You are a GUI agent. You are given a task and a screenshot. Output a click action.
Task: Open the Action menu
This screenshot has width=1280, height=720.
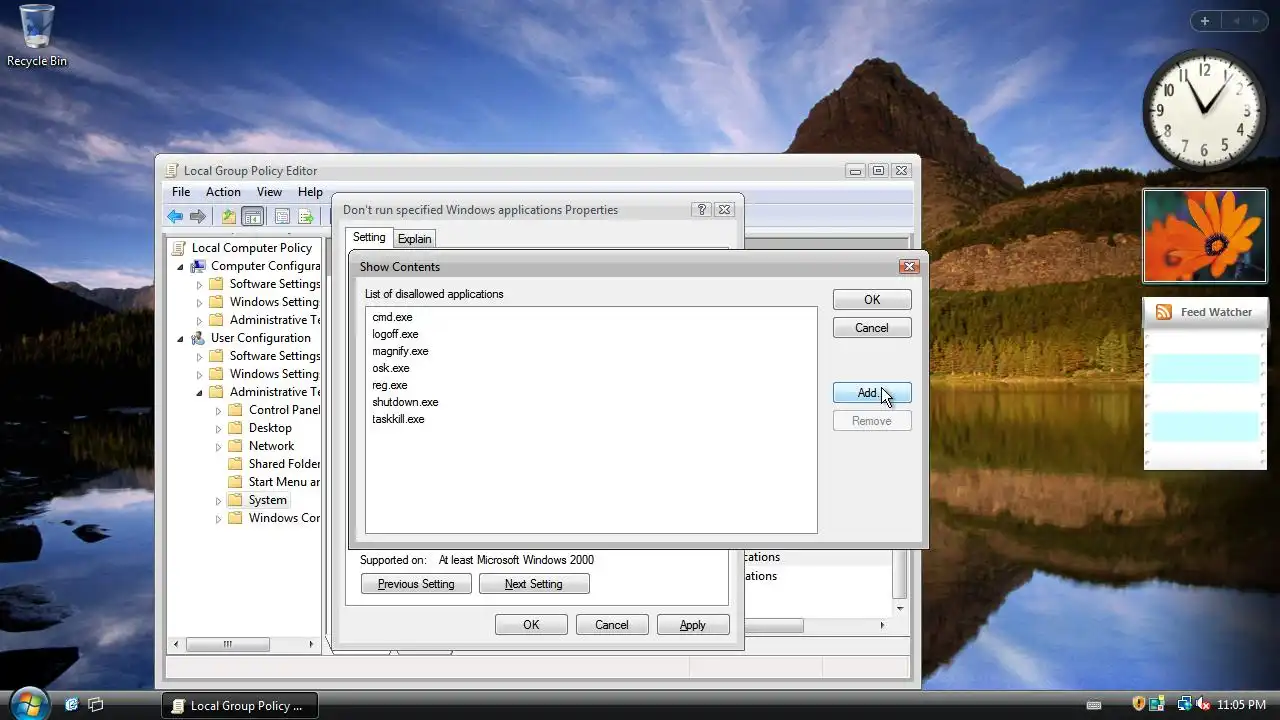click(x=223, y=192)
